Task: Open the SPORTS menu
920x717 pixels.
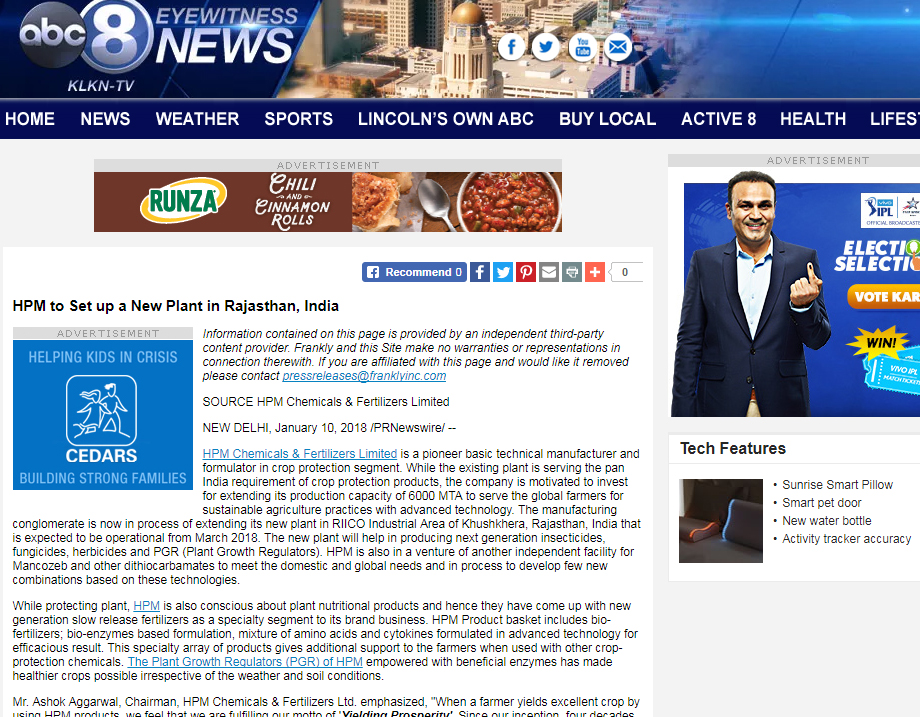Action: point(299,119)
